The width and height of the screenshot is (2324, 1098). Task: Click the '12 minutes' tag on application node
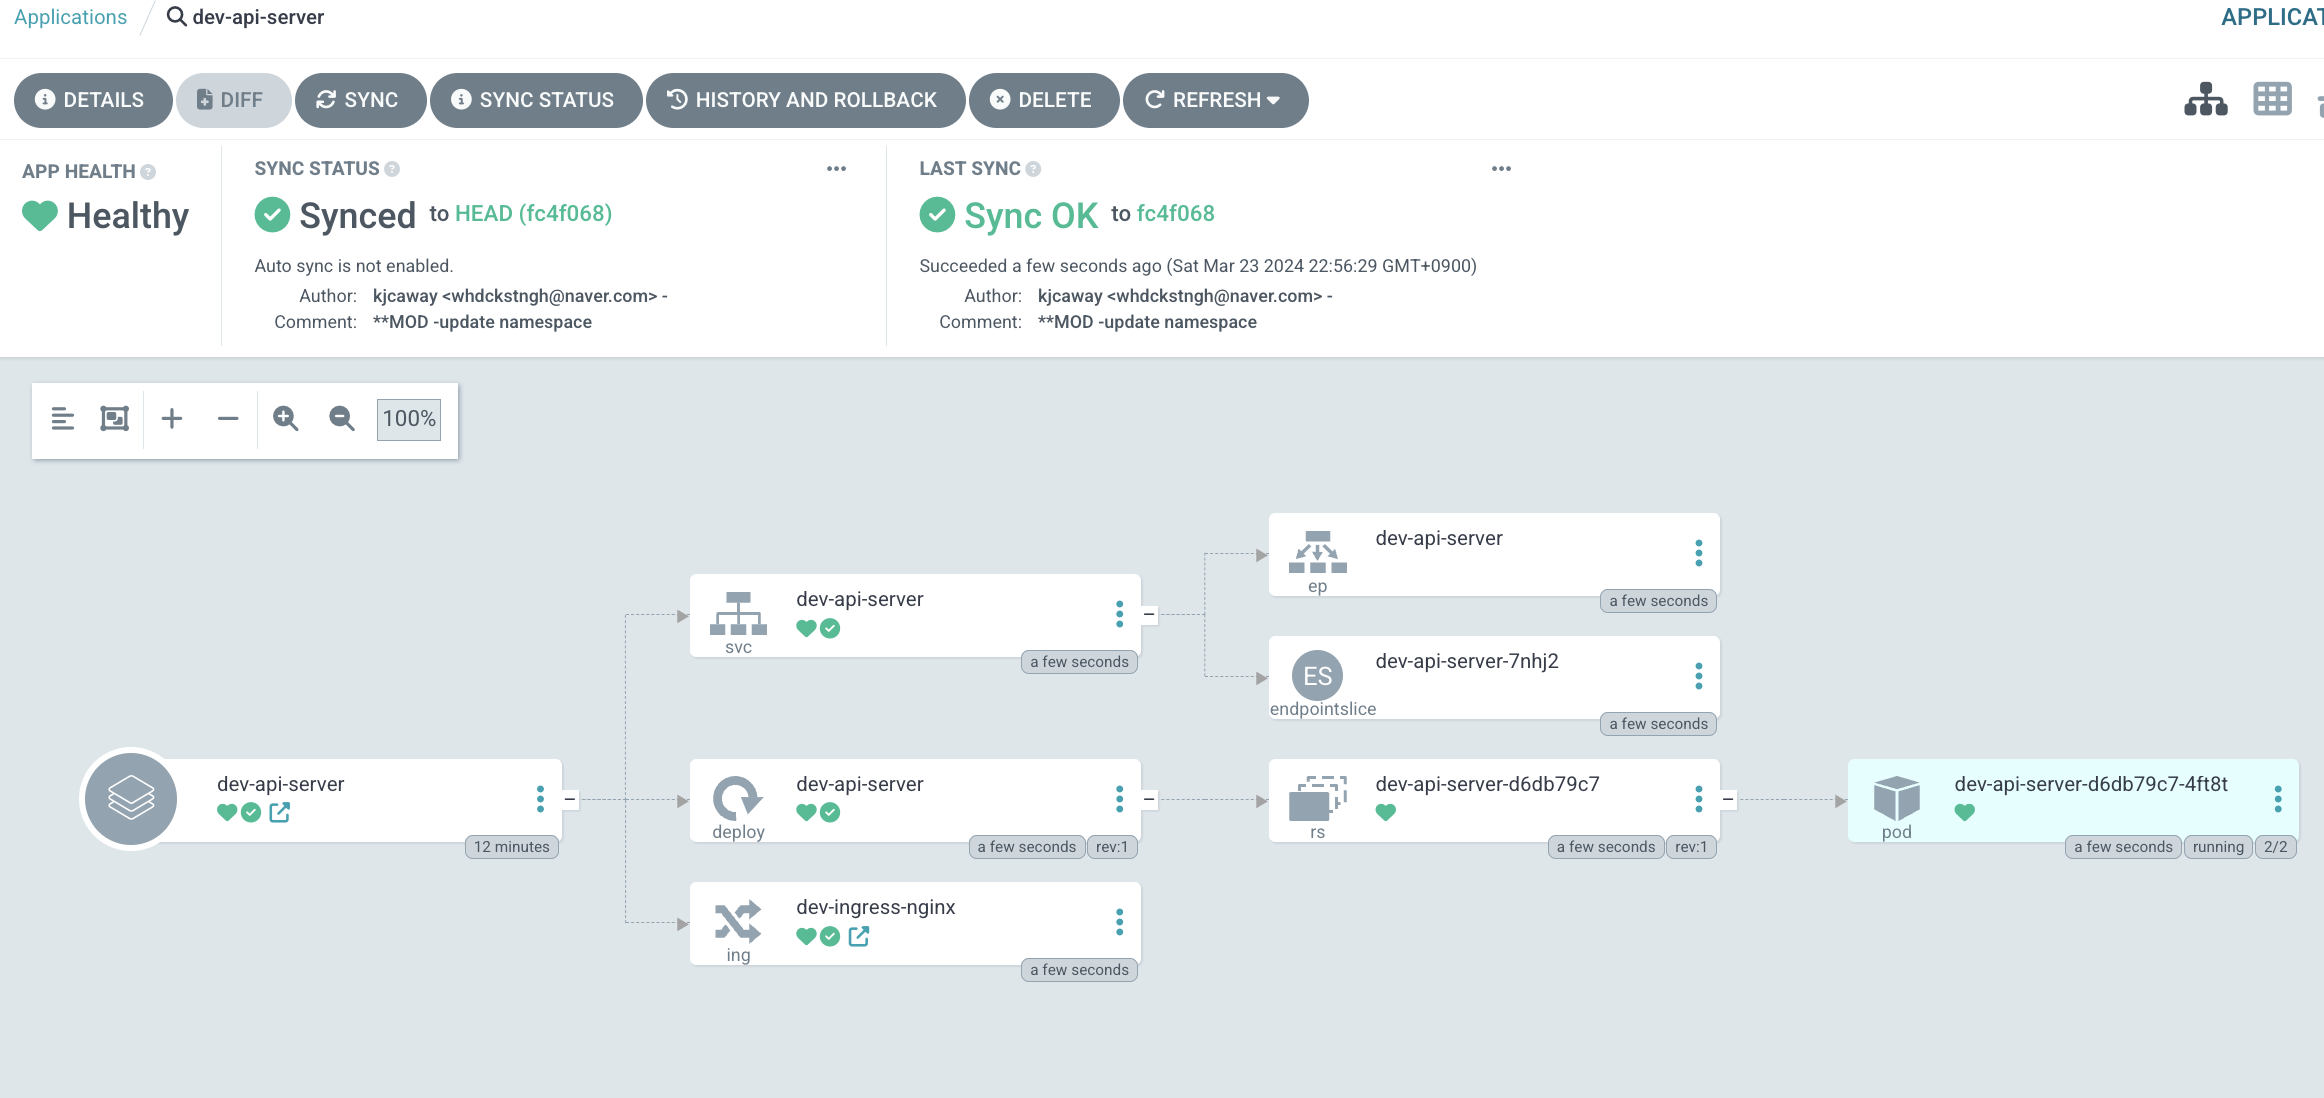point(511,847)
